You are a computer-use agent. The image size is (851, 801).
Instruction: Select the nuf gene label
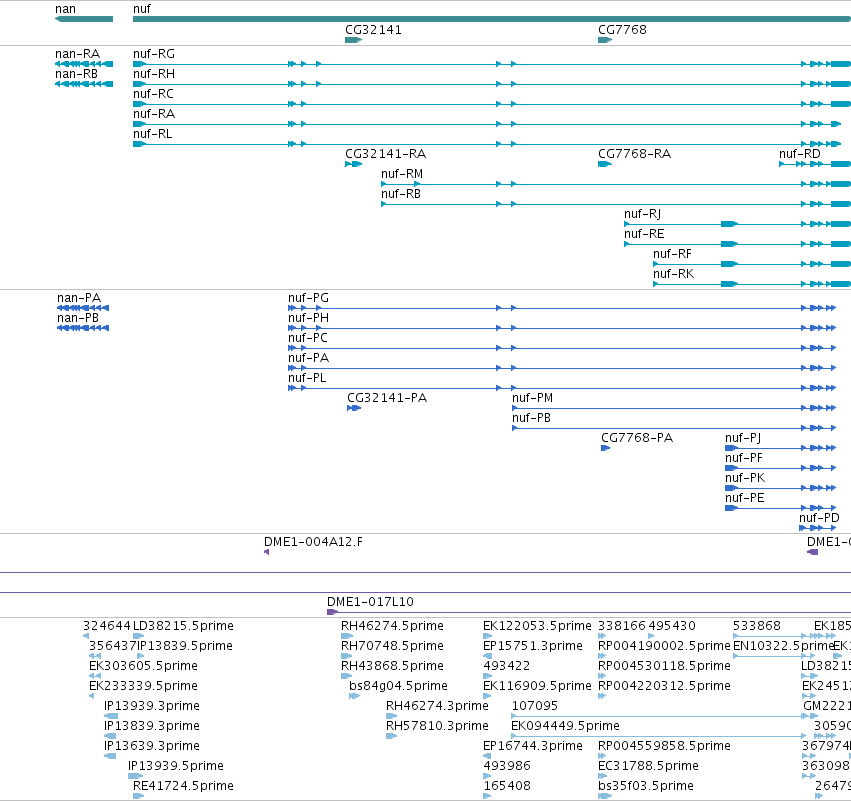[142, 9]
